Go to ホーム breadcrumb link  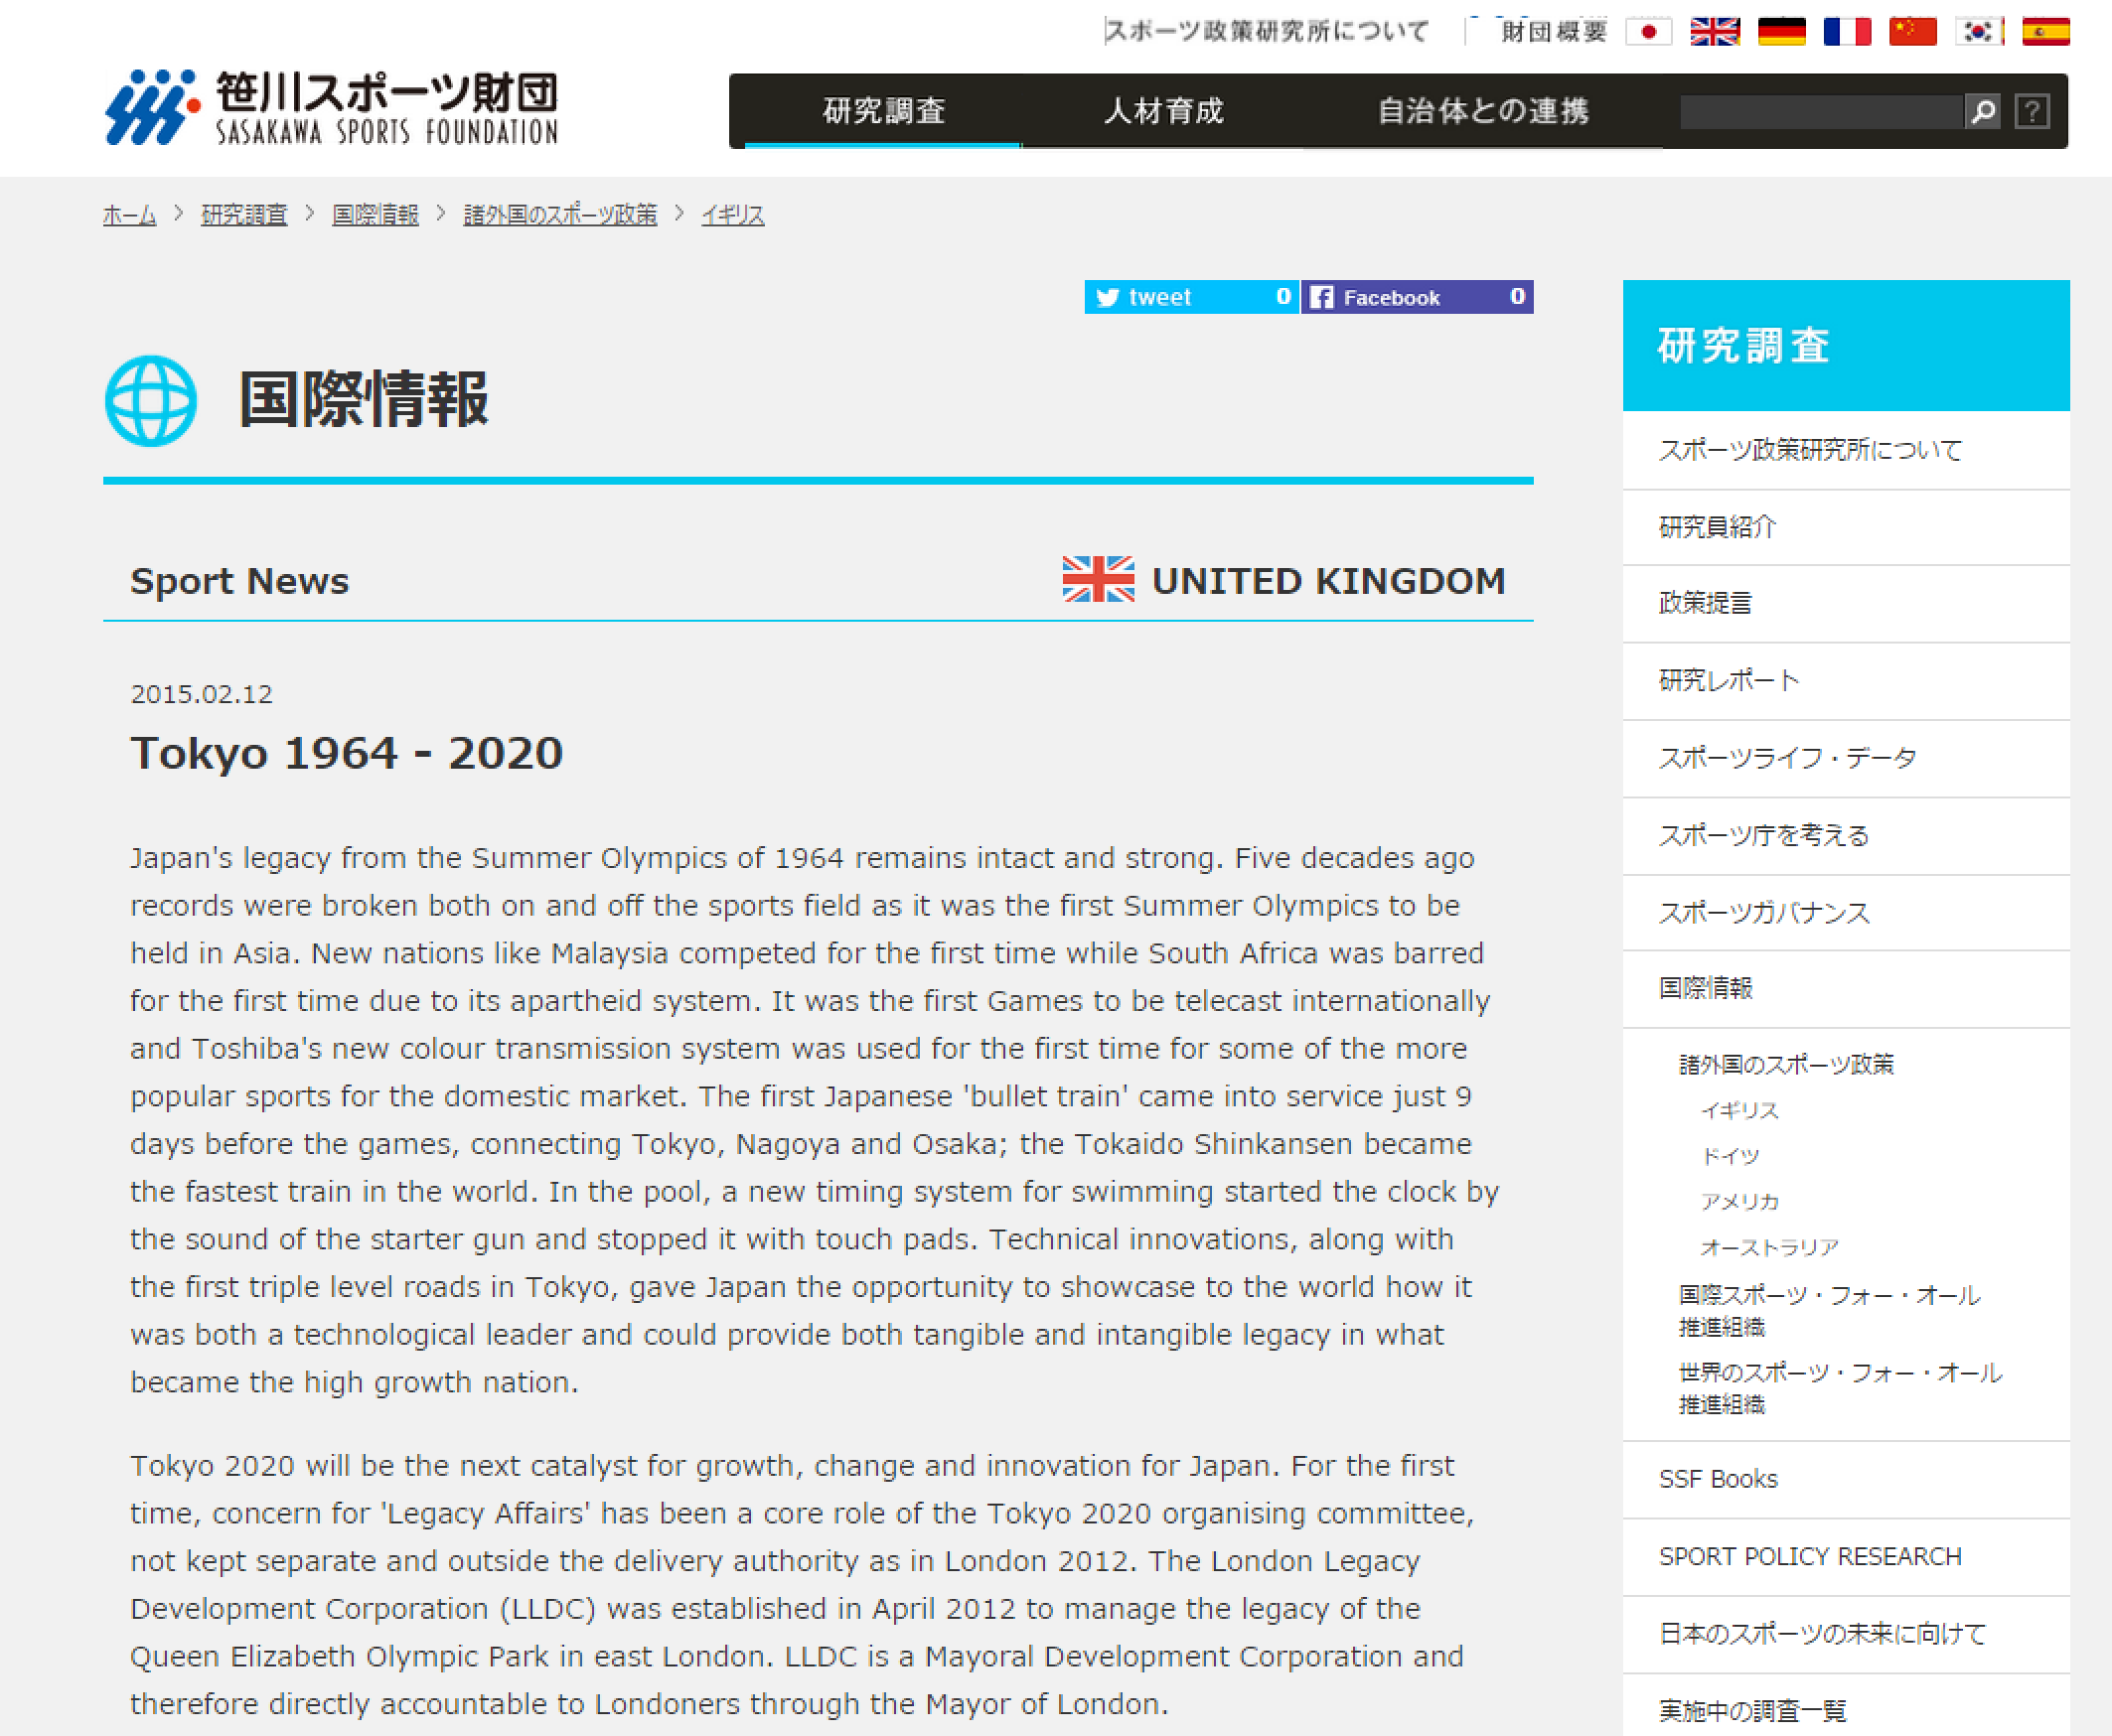[129, 215]
